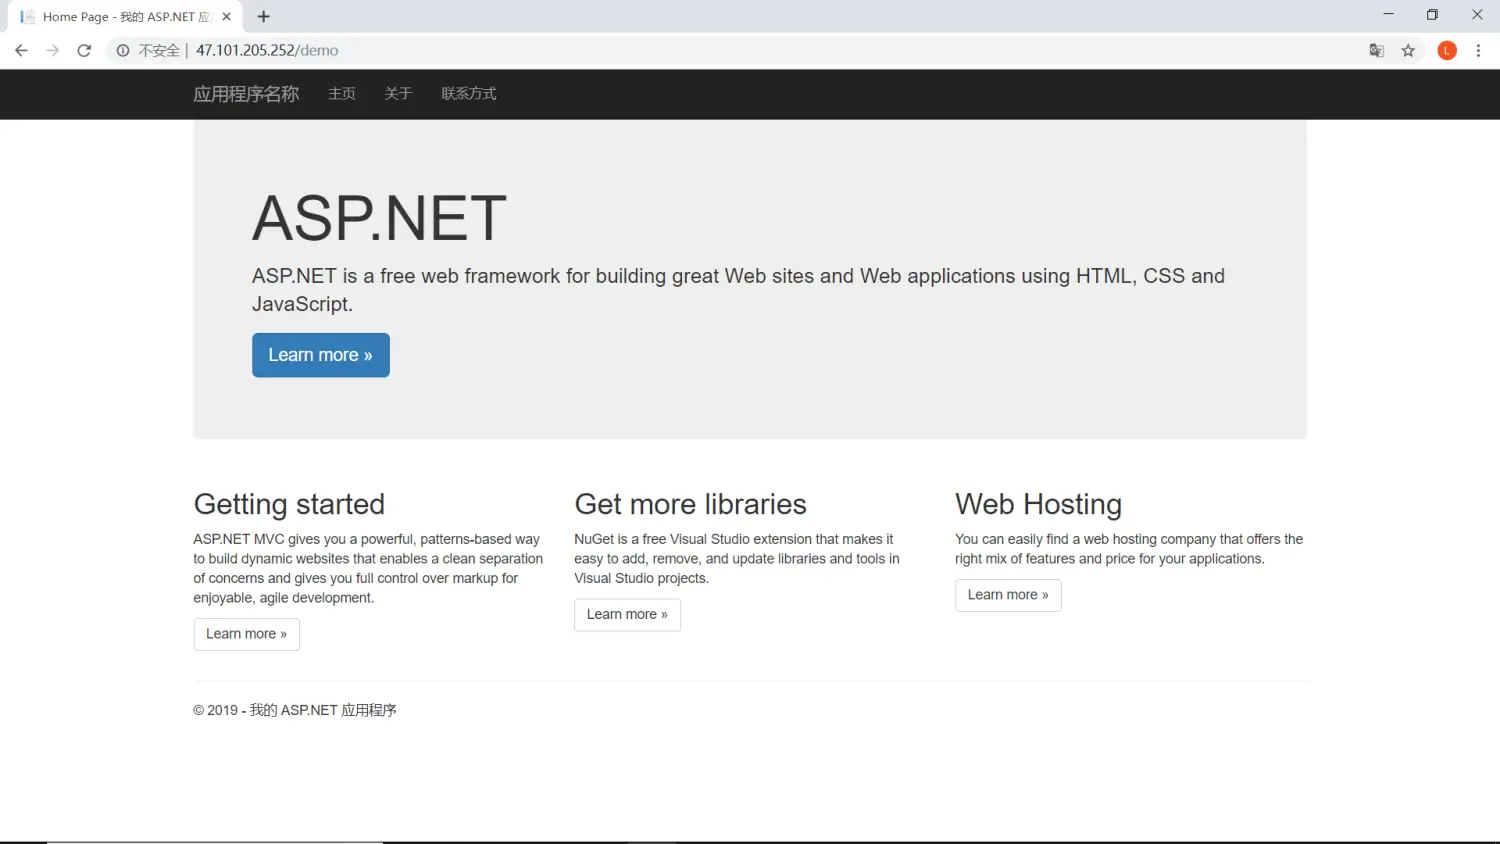Screen dimensions: 1500x844
Task: Click Learn more under Web Hosting
Action: point(1008,595)
